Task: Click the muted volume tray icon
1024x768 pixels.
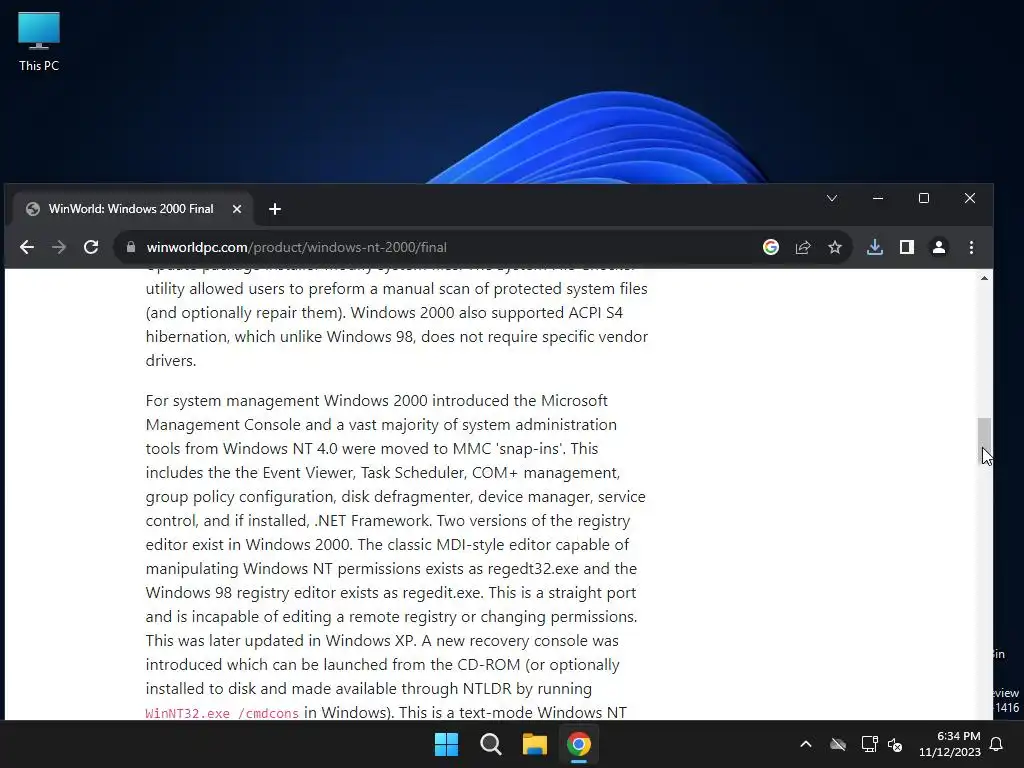Action: pos(895,744)
